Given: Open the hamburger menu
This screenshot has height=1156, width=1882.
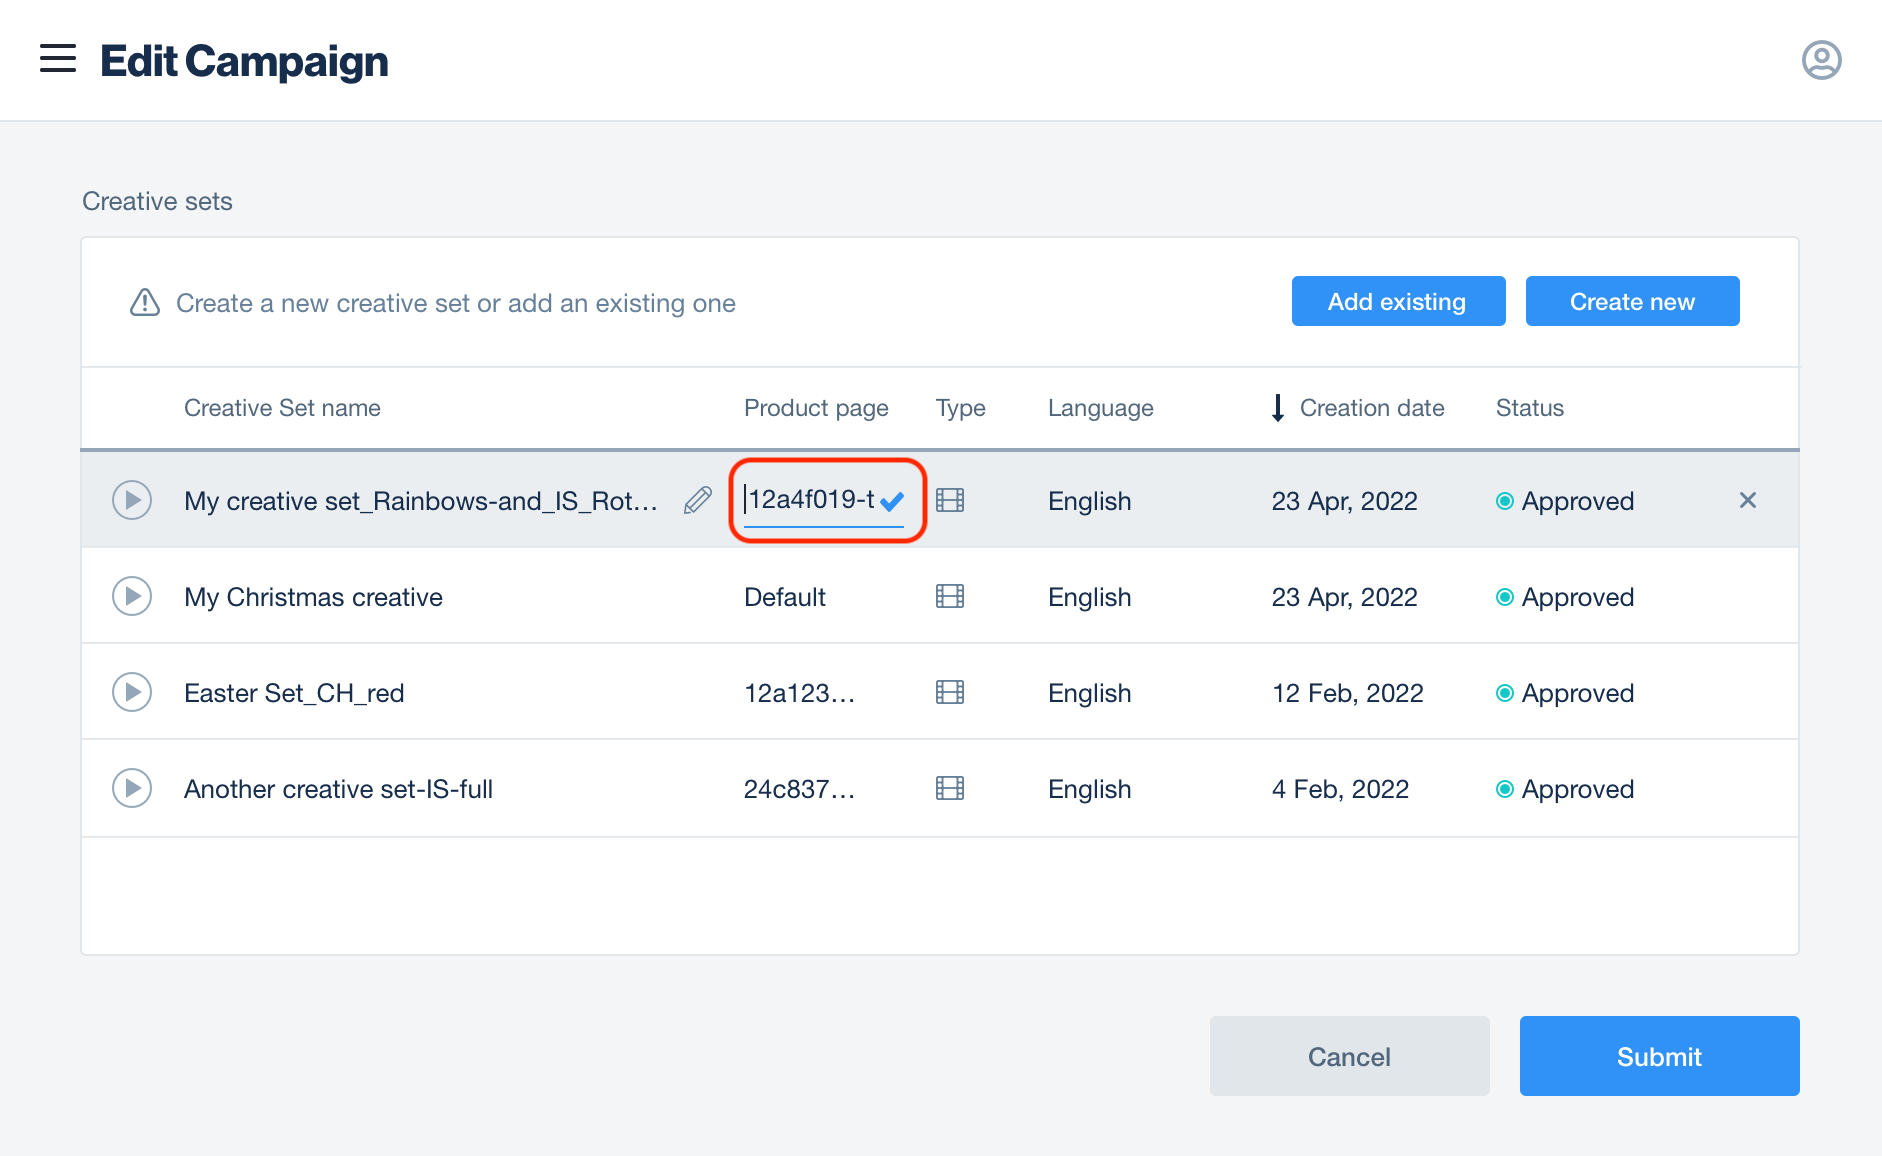Looking at the screenshot, I should pos(58,59).
